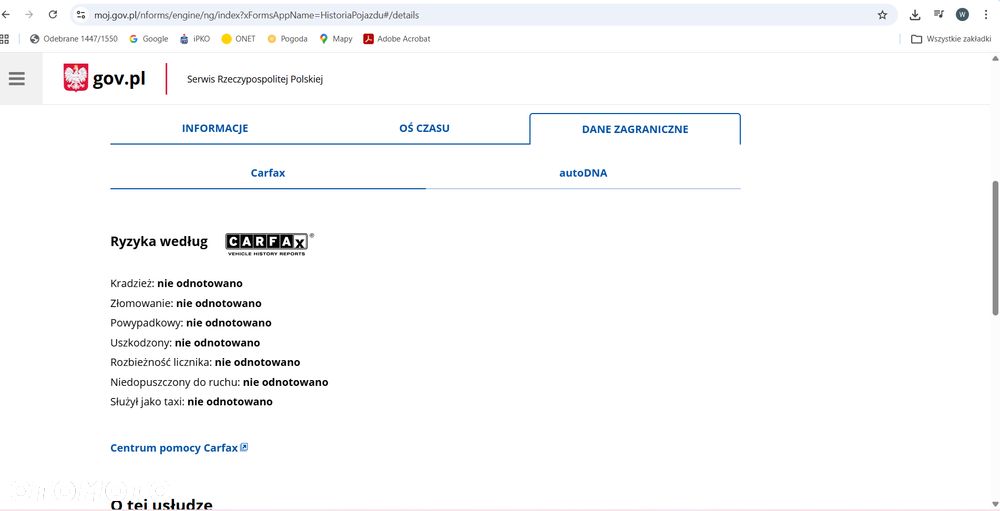Image resolution: width=1000 pixels, height=511 pixels.
Task: Open Odebrane 1447/1550 bookmark
Action: [74, 39]
